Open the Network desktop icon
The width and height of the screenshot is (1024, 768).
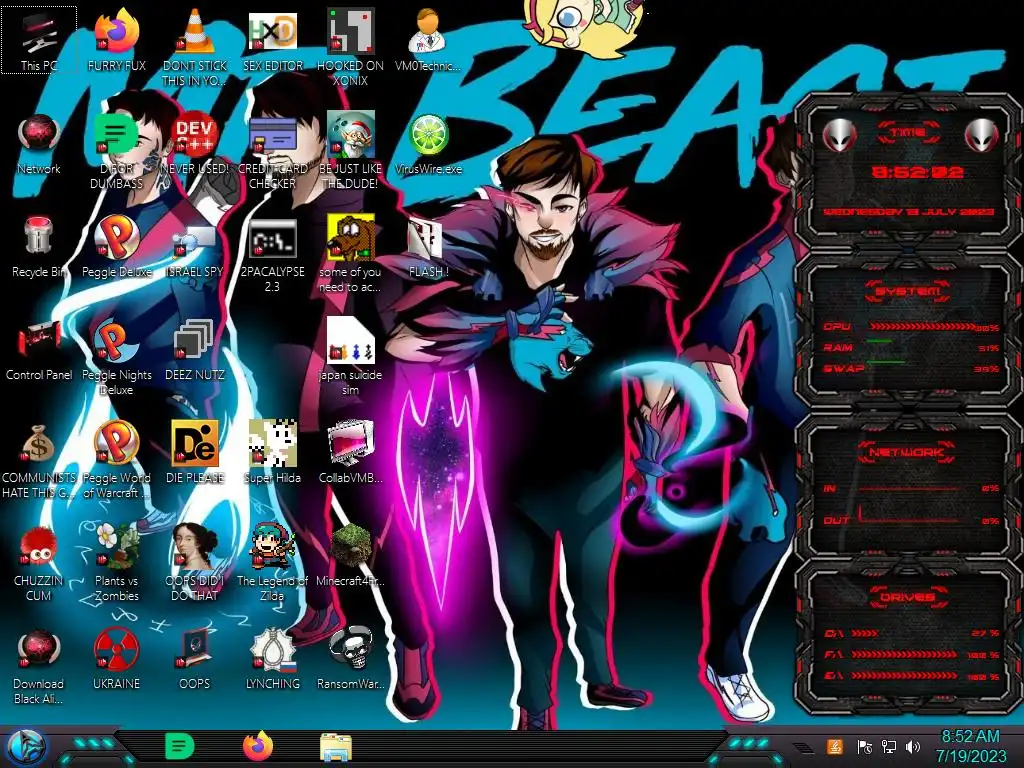[39, 144]
